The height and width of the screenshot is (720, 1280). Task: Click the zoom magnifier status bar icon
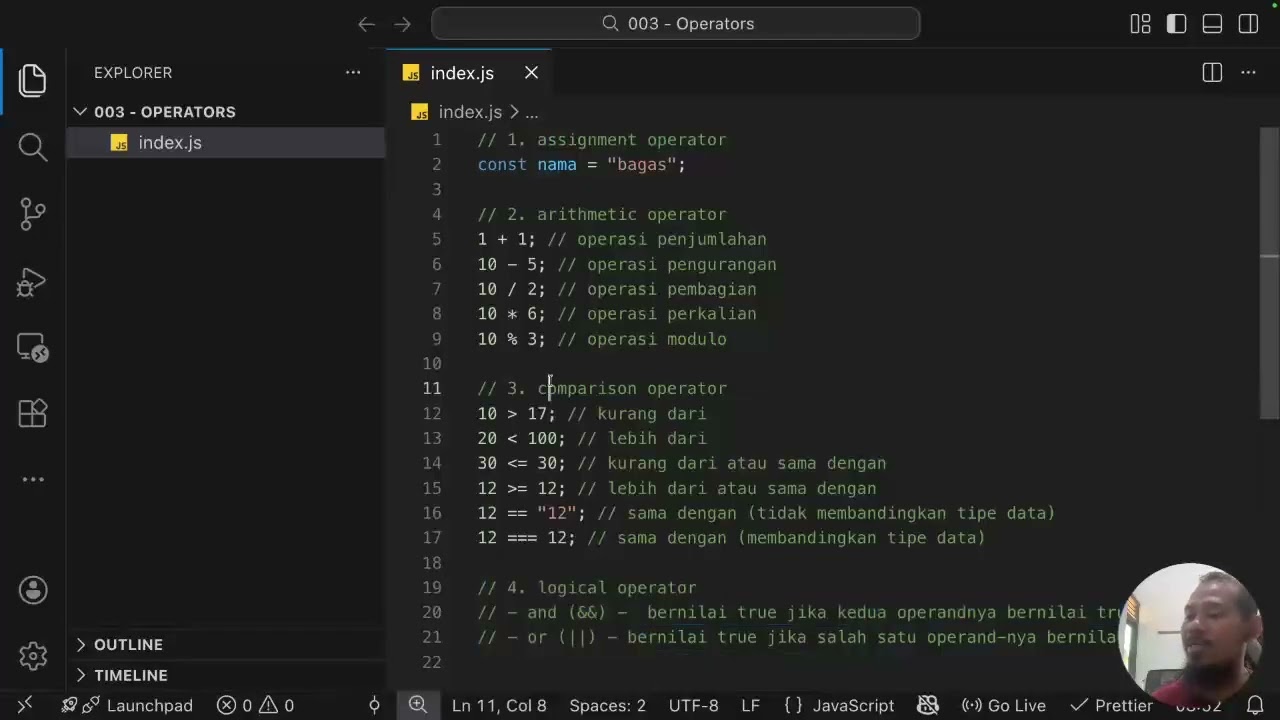(418, 705)
